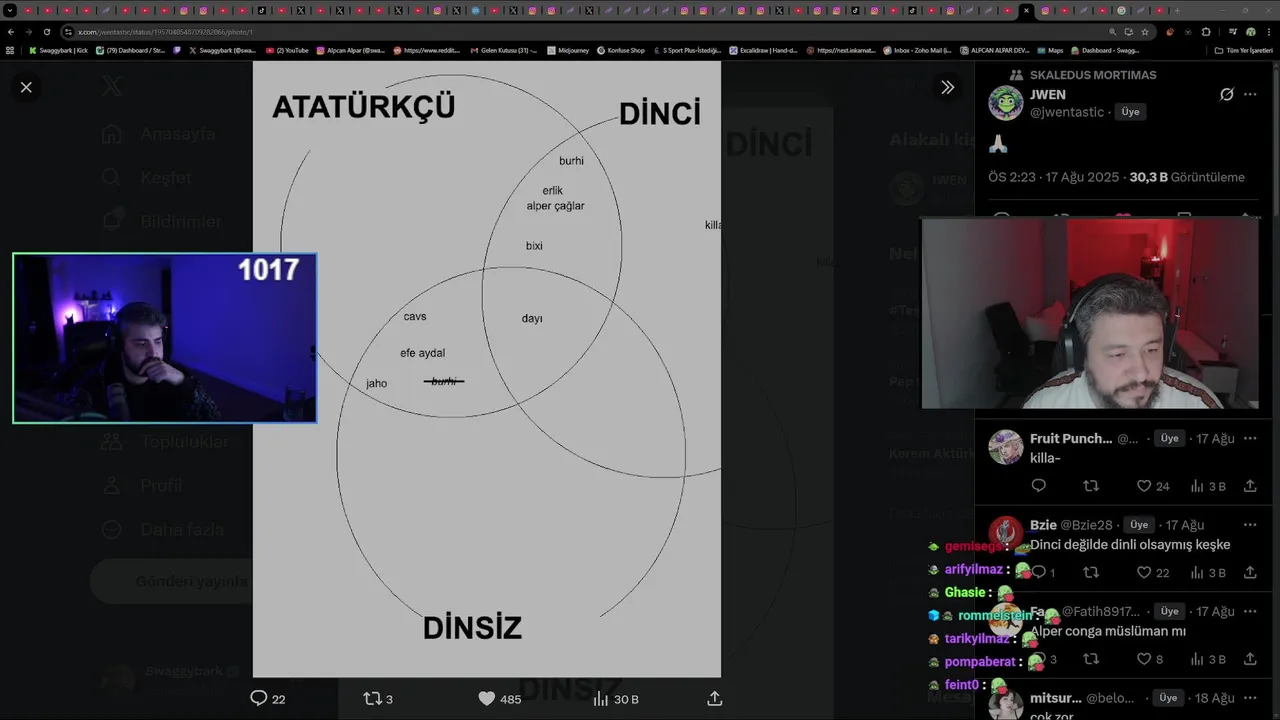Share the photo tweet via share icon

click(x=714, y=698)
